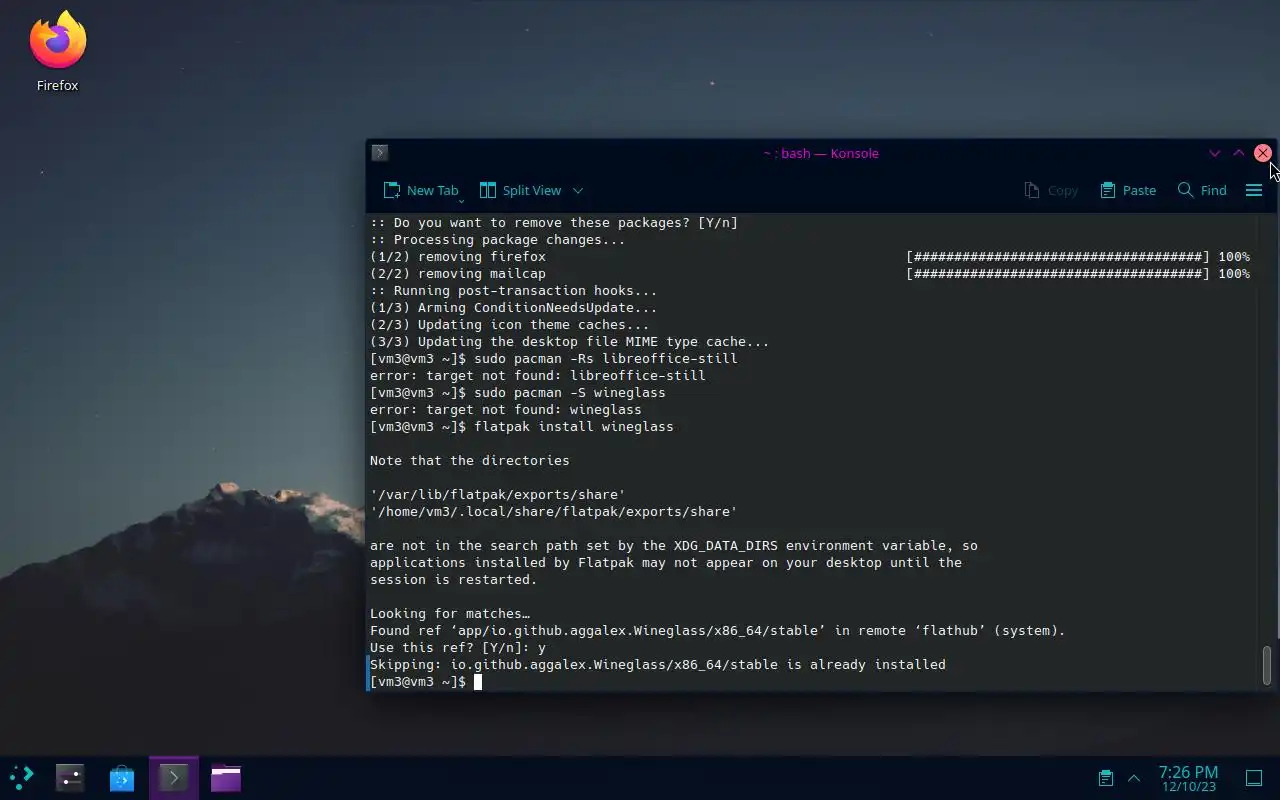Click the terminal vertical scrollbar handle
This screenshot has width=1280, height=800.
coord(1267,665)
